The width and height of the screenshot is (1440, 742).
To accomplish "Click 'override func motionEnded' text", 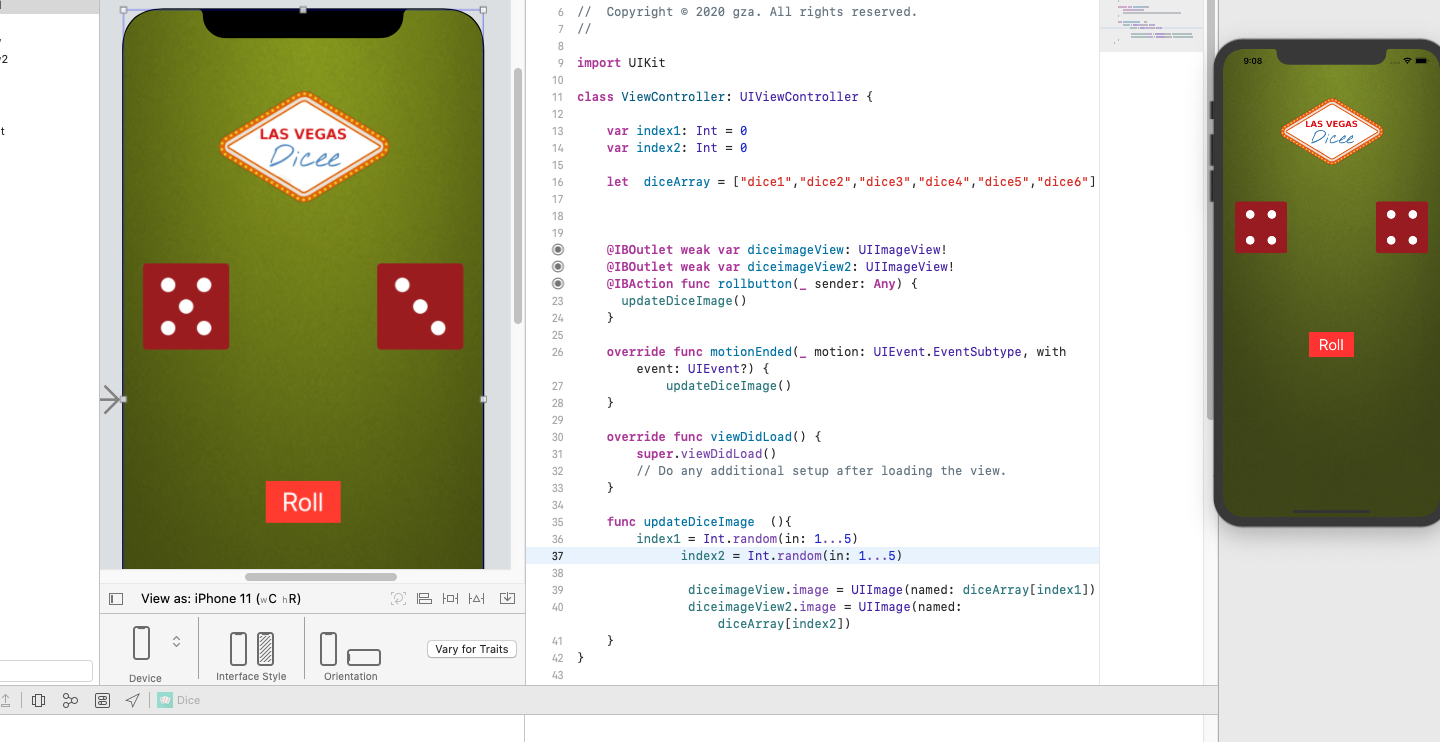I will click(699, 352).
